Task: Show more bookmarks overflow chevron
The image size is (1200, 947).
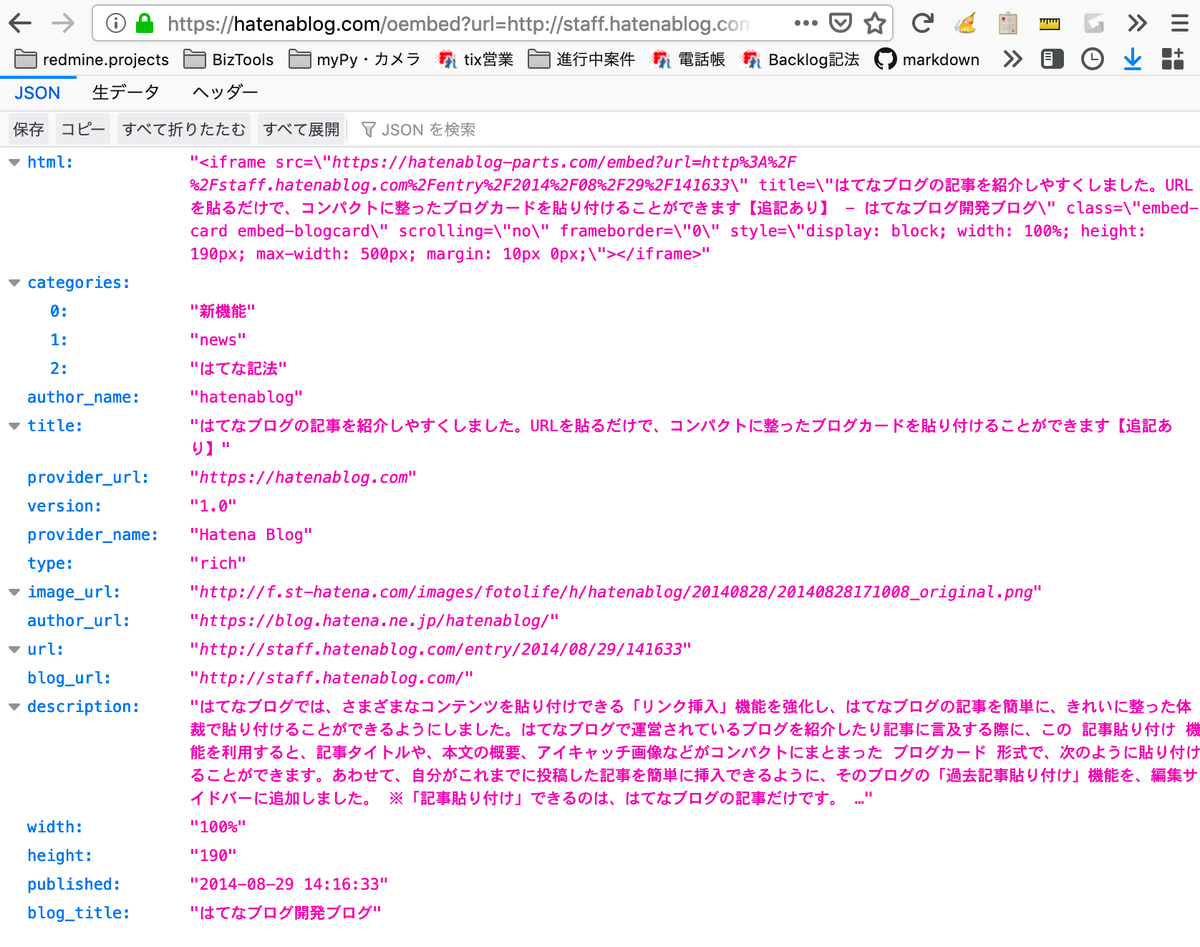Action: coord(1013,59)
